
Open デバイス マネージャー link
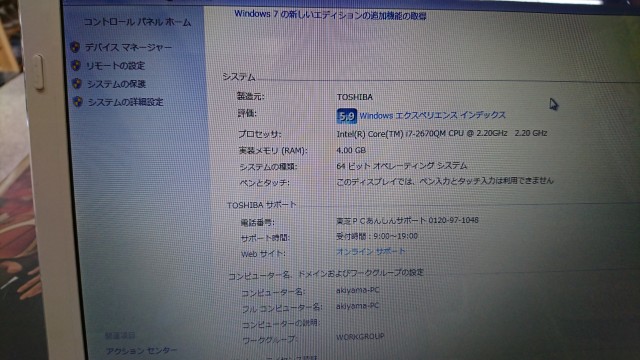click(x=128, y=47)
